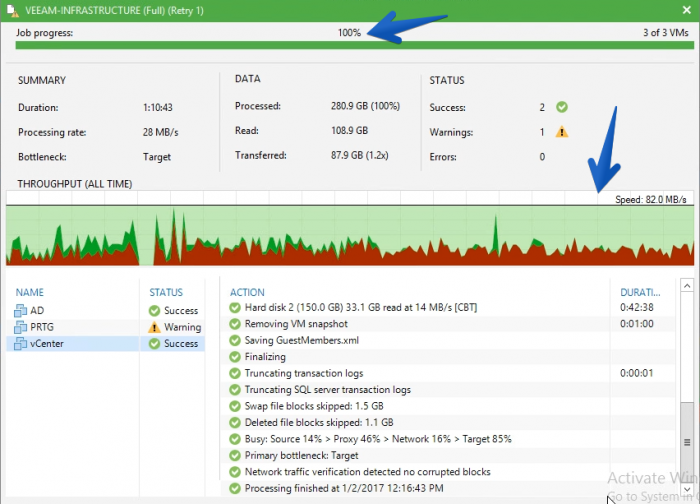Click 'Network traffic verification detected no corrupted blocks'
Image resolution: width=700 pixels, height=504 pixels.
(x=367, y=472)
